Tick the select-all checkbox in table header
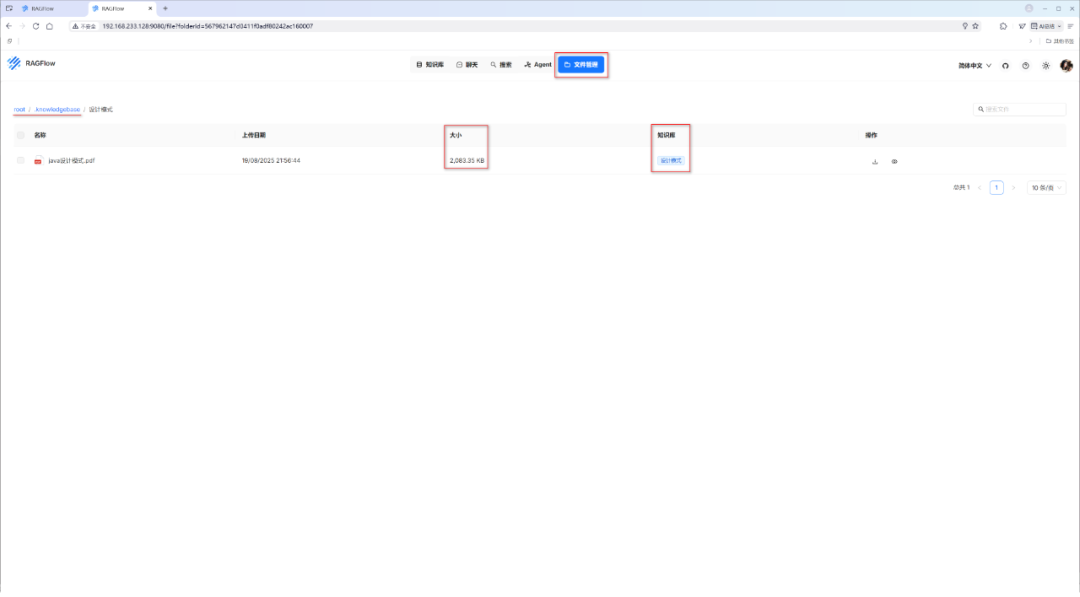The image size is (1080, 597). click(21, 135)
